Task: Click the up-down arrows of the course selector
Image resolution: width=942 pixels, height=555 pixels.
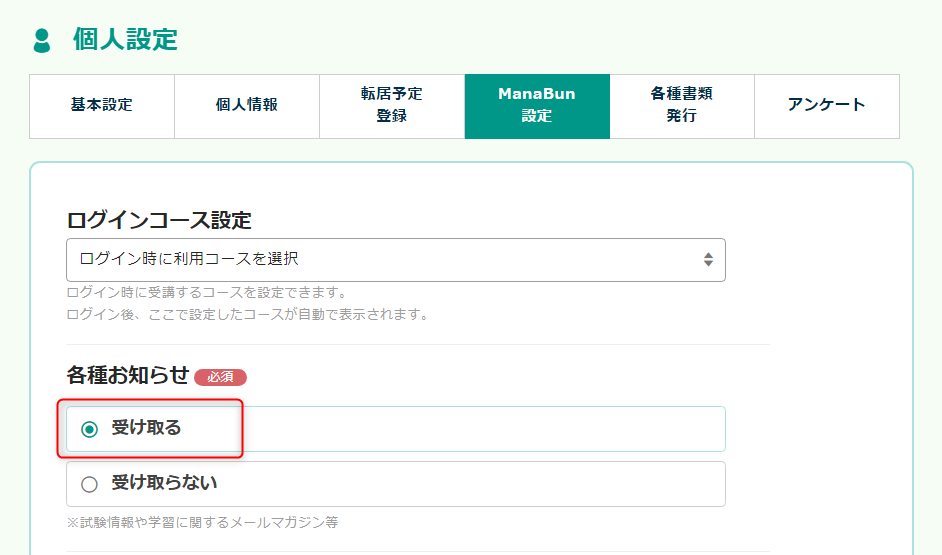Action: (708, 259)
